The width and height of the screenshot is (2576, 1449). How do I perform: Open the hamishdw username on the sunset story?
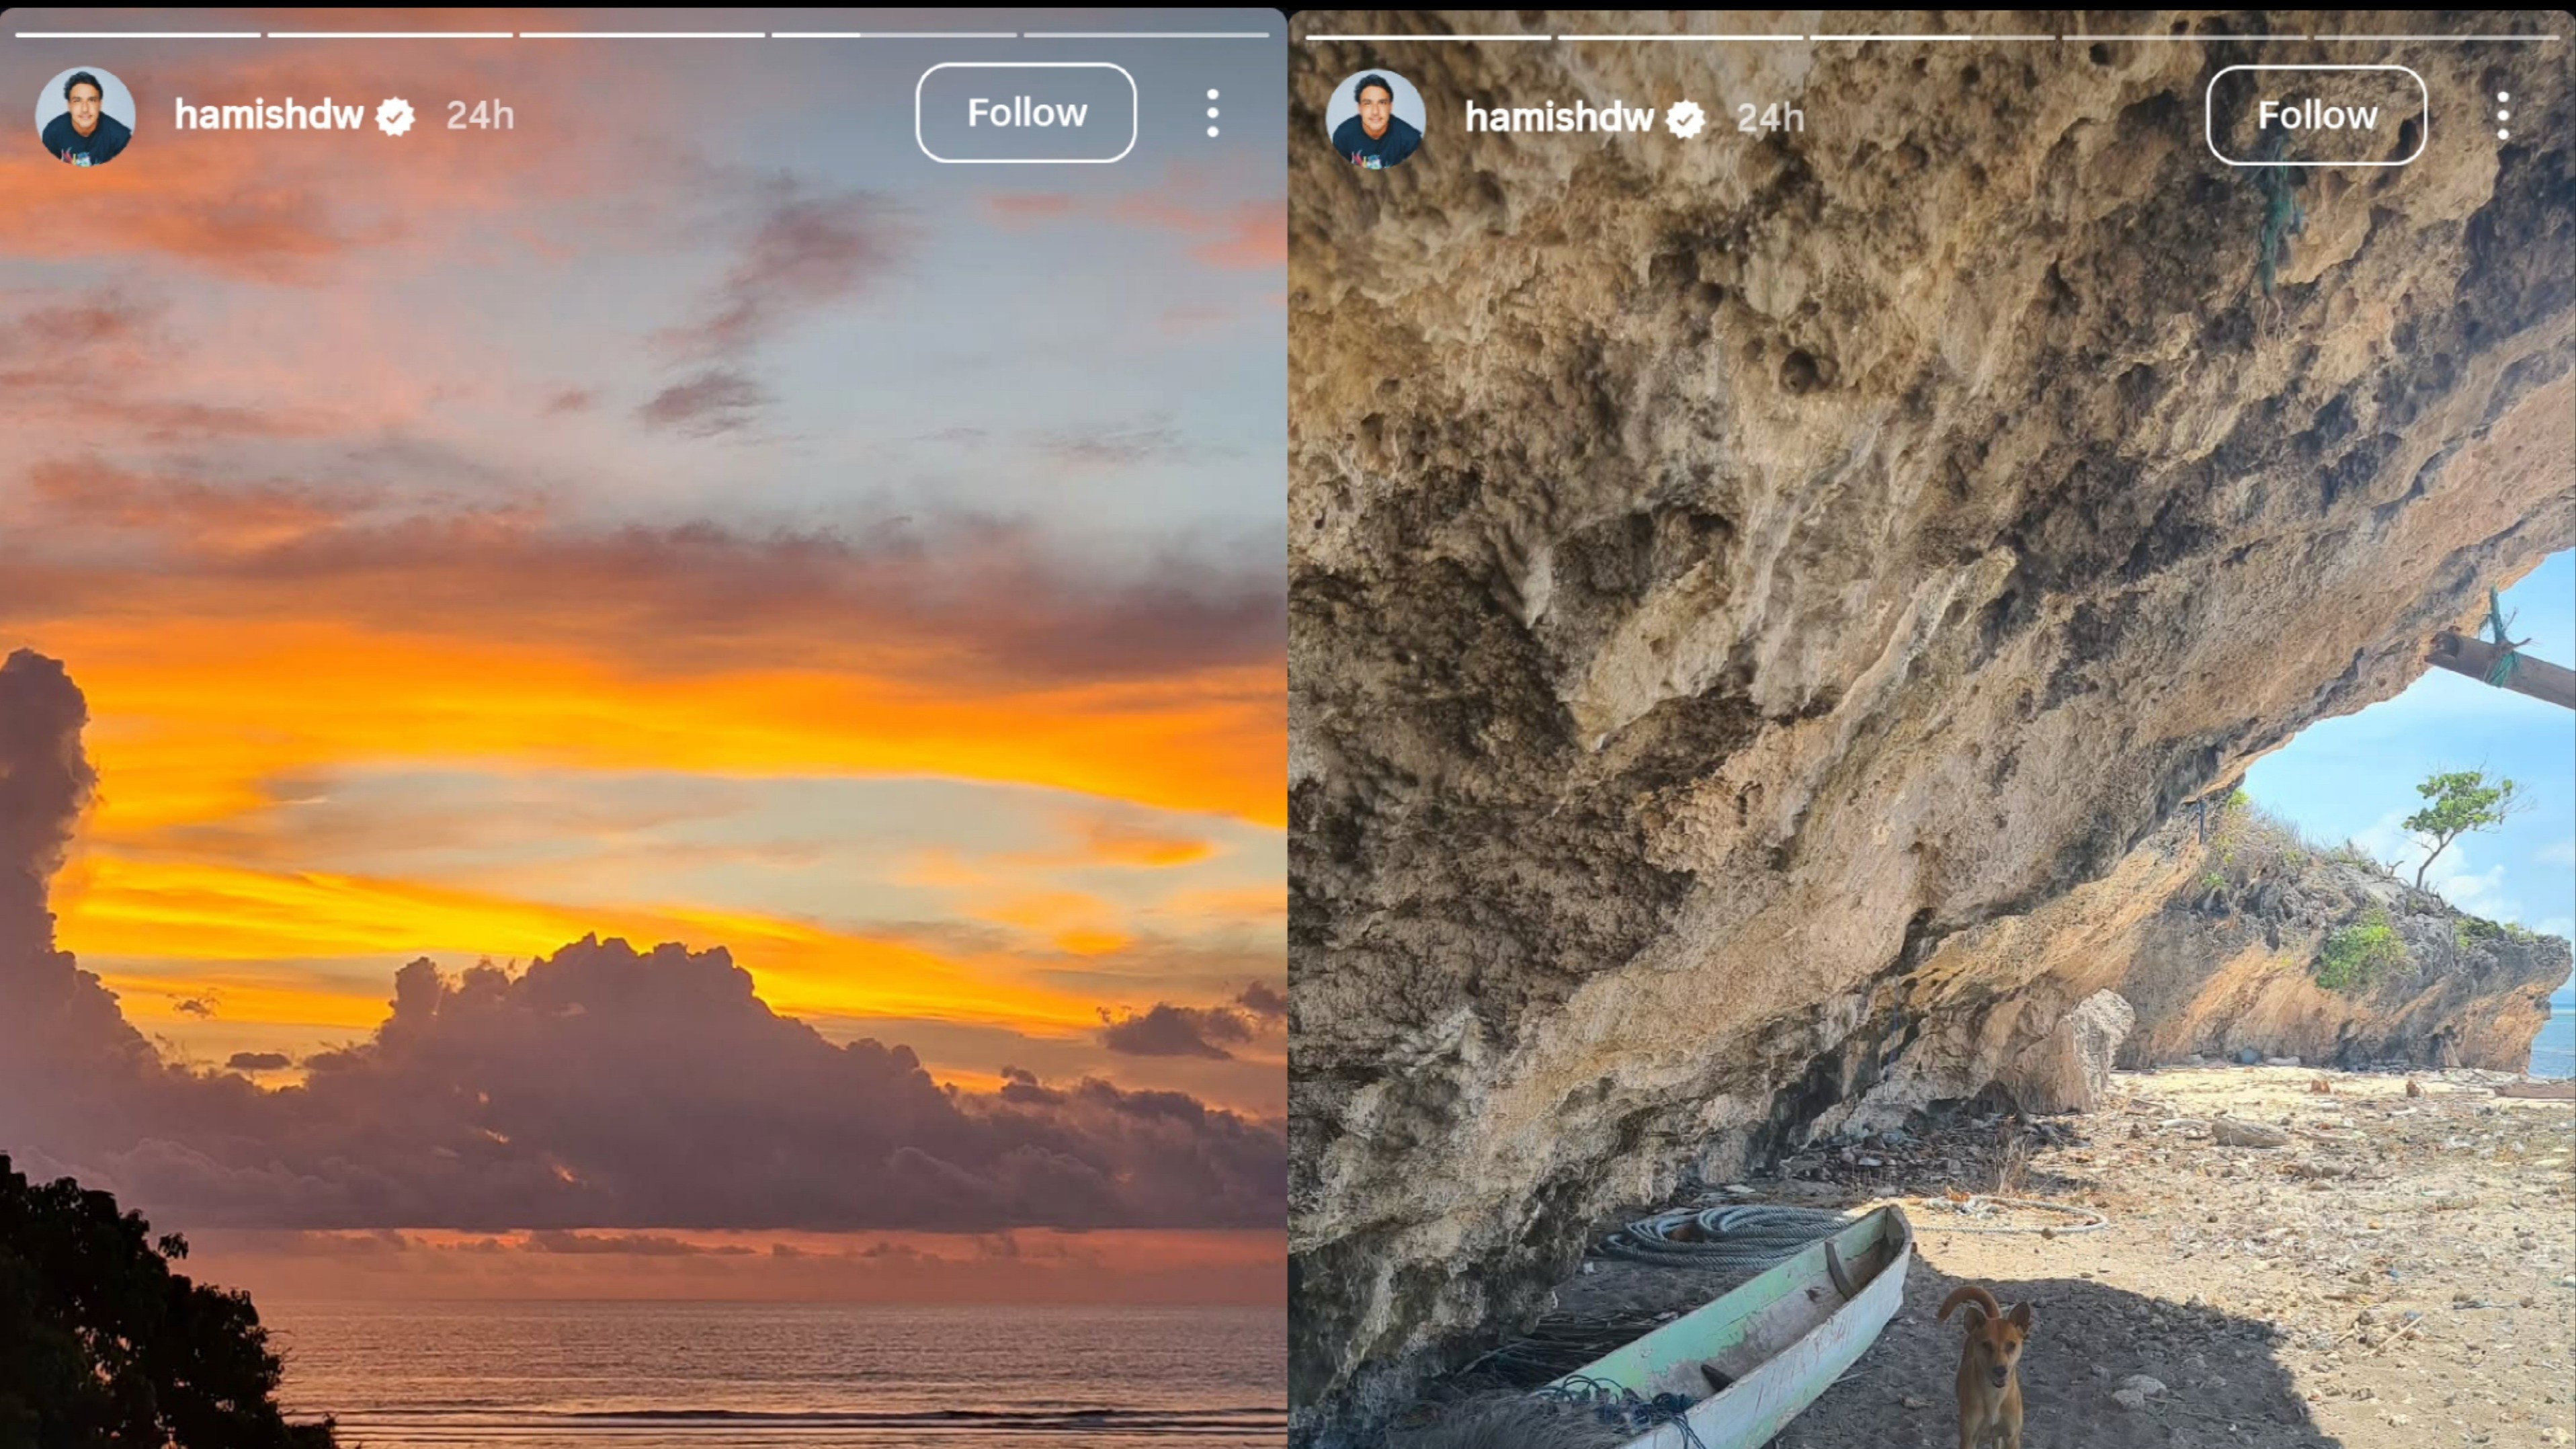(268, 115)
